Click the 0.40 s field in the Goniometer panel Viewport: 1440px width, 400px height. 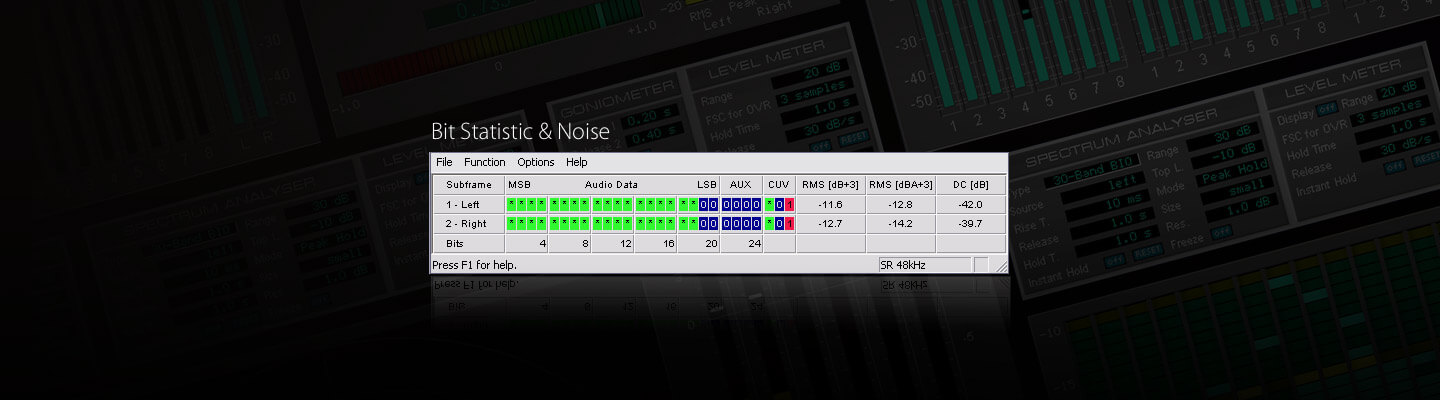(654, 135)
